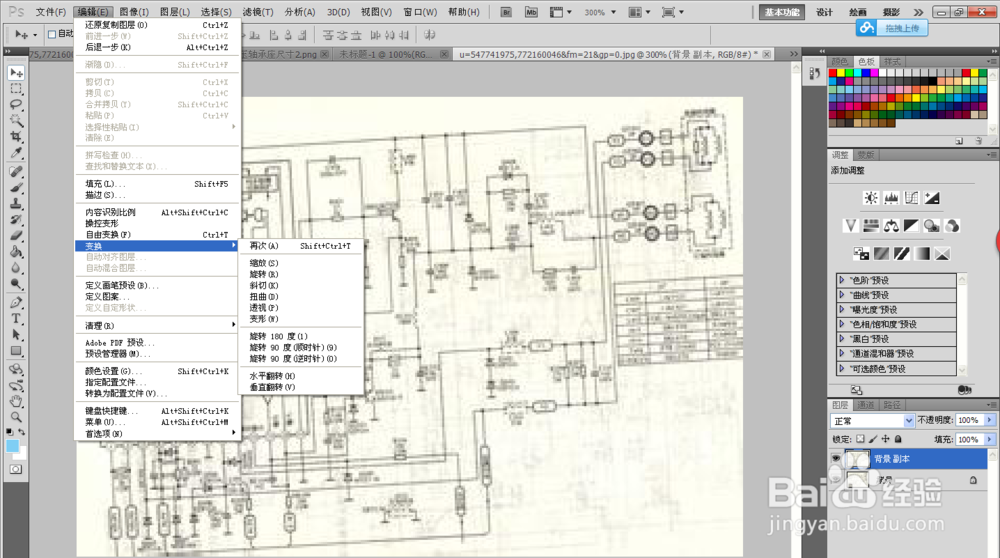Select the Magic Wand tool
The height and width of the screenshot is (558, 1000).
click(x=16, y=121)
